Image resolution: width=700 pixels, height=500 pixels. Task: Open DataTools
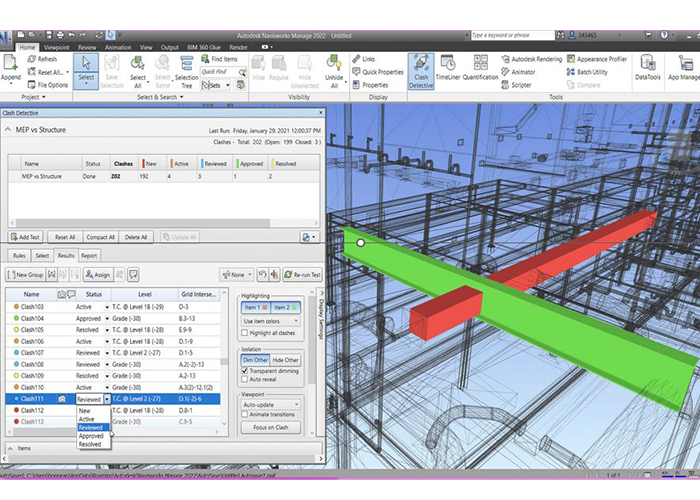pyautogui.click(x=647, y=68)
